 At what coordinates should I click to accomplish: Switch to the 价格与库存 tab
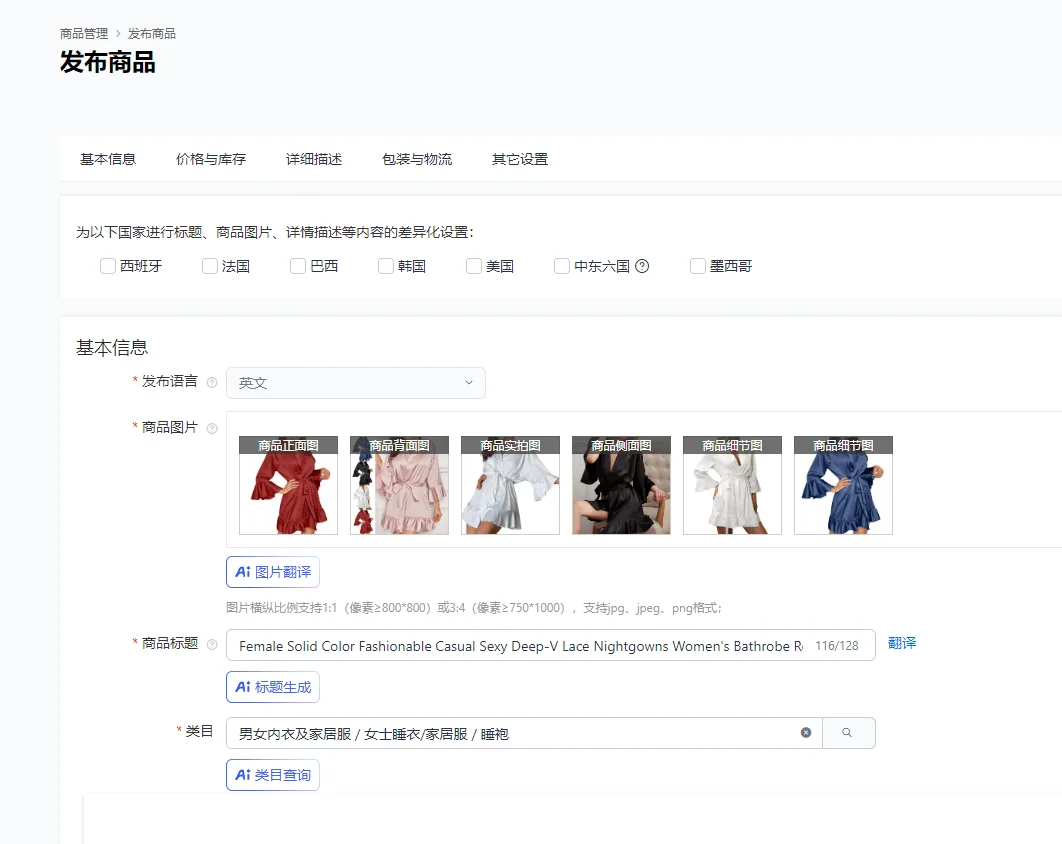[211, 159]
